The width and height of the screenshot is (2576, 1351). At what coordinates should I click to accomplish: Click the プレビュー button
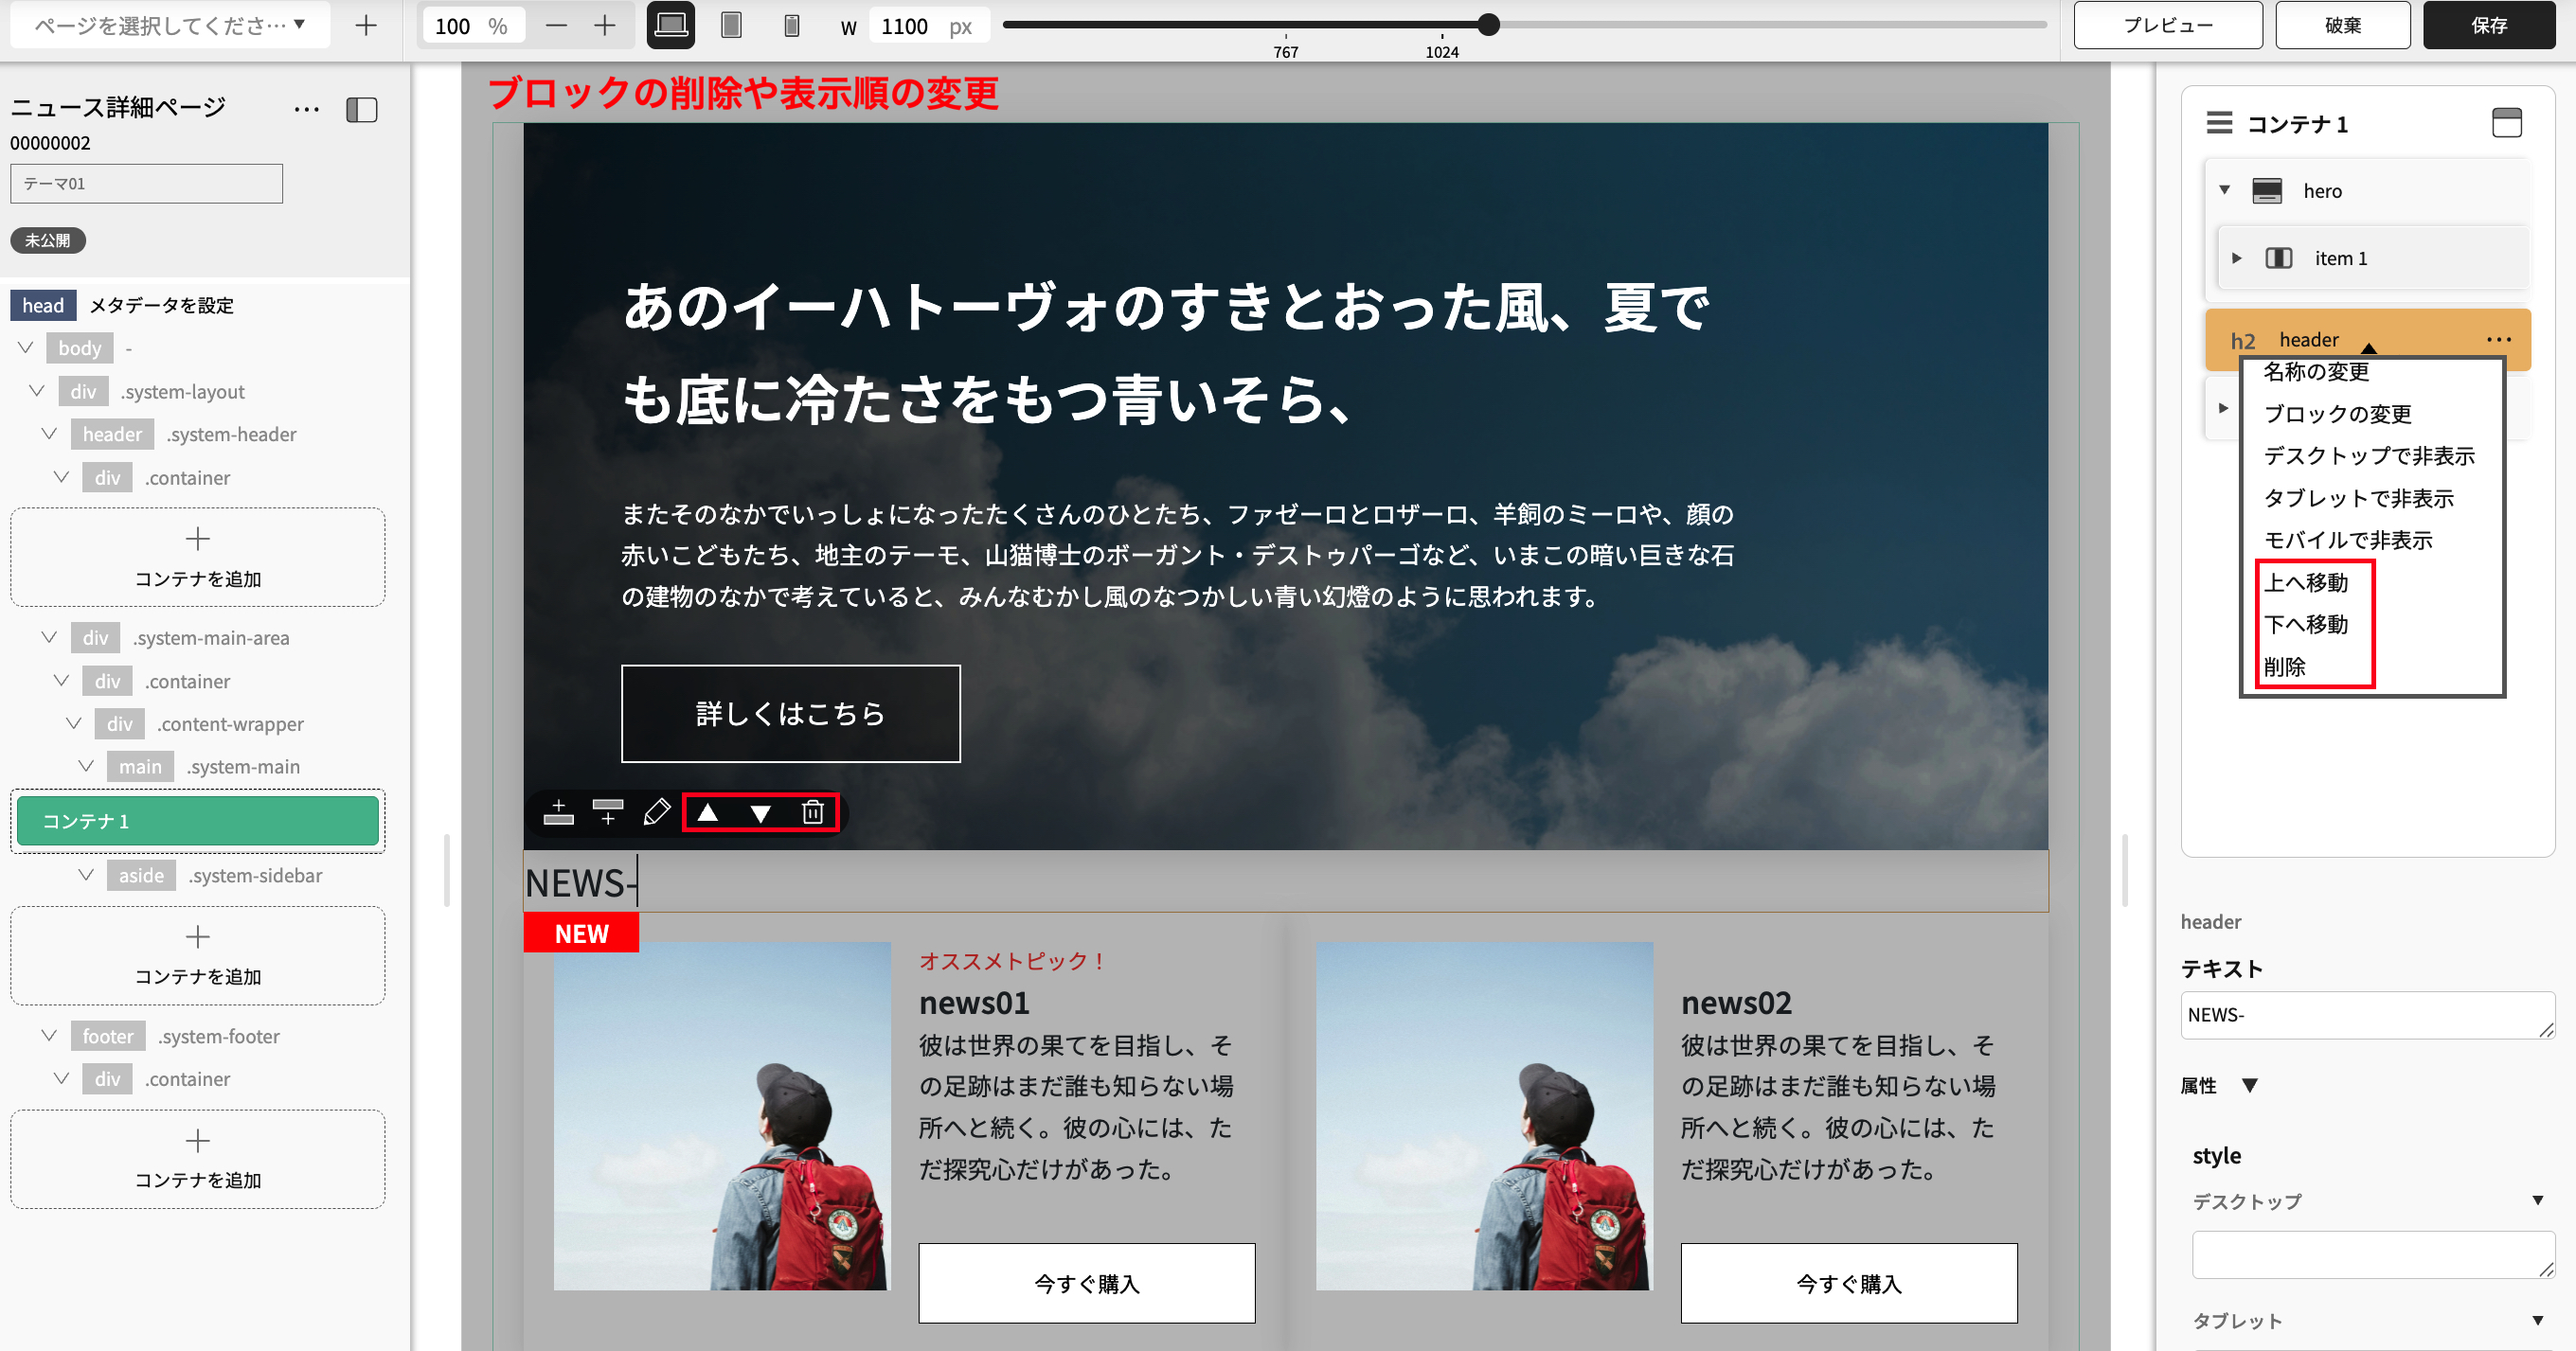click(x=2168, y=25)
